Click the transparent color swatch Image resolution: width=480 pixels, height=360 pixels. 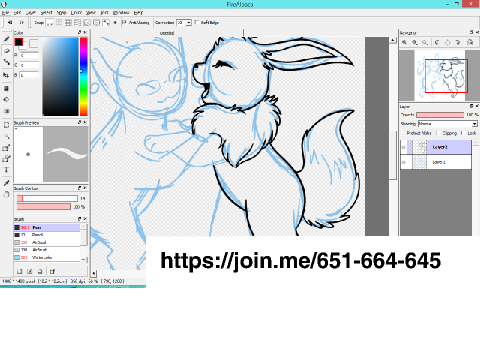coord(34,43)
